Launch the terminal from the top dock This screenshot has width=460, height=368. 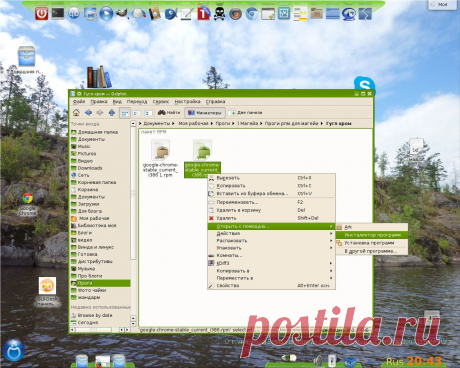[58, 14]
